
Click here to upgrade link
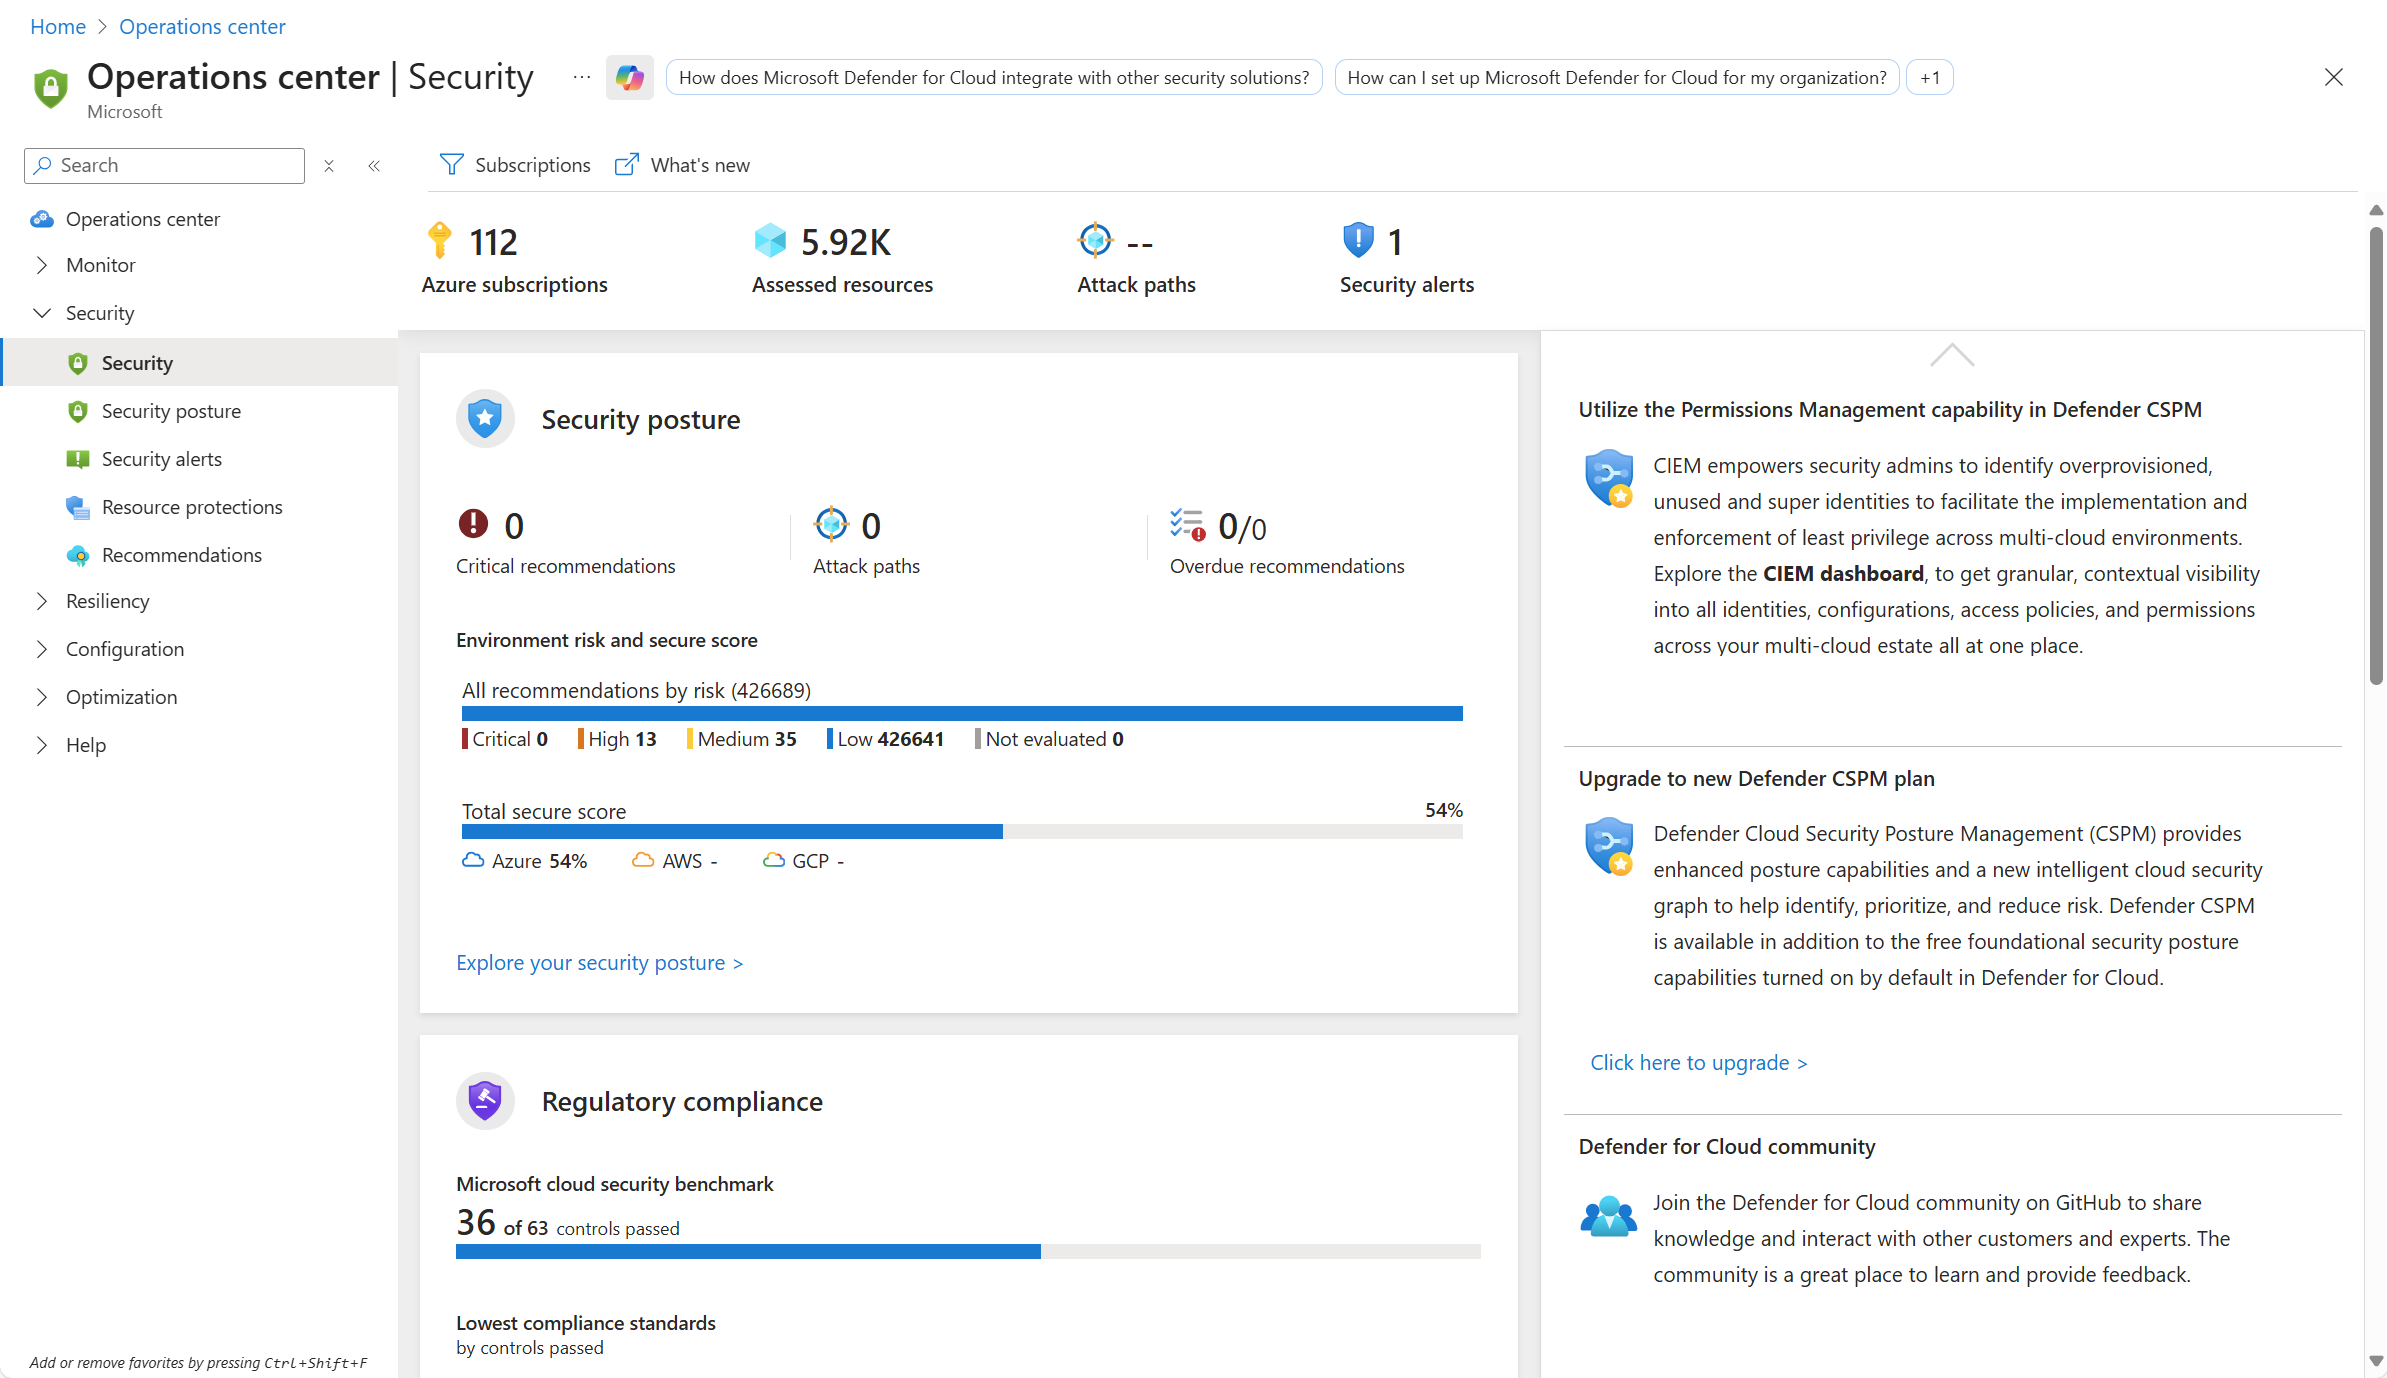(x=1698, y=1063)
